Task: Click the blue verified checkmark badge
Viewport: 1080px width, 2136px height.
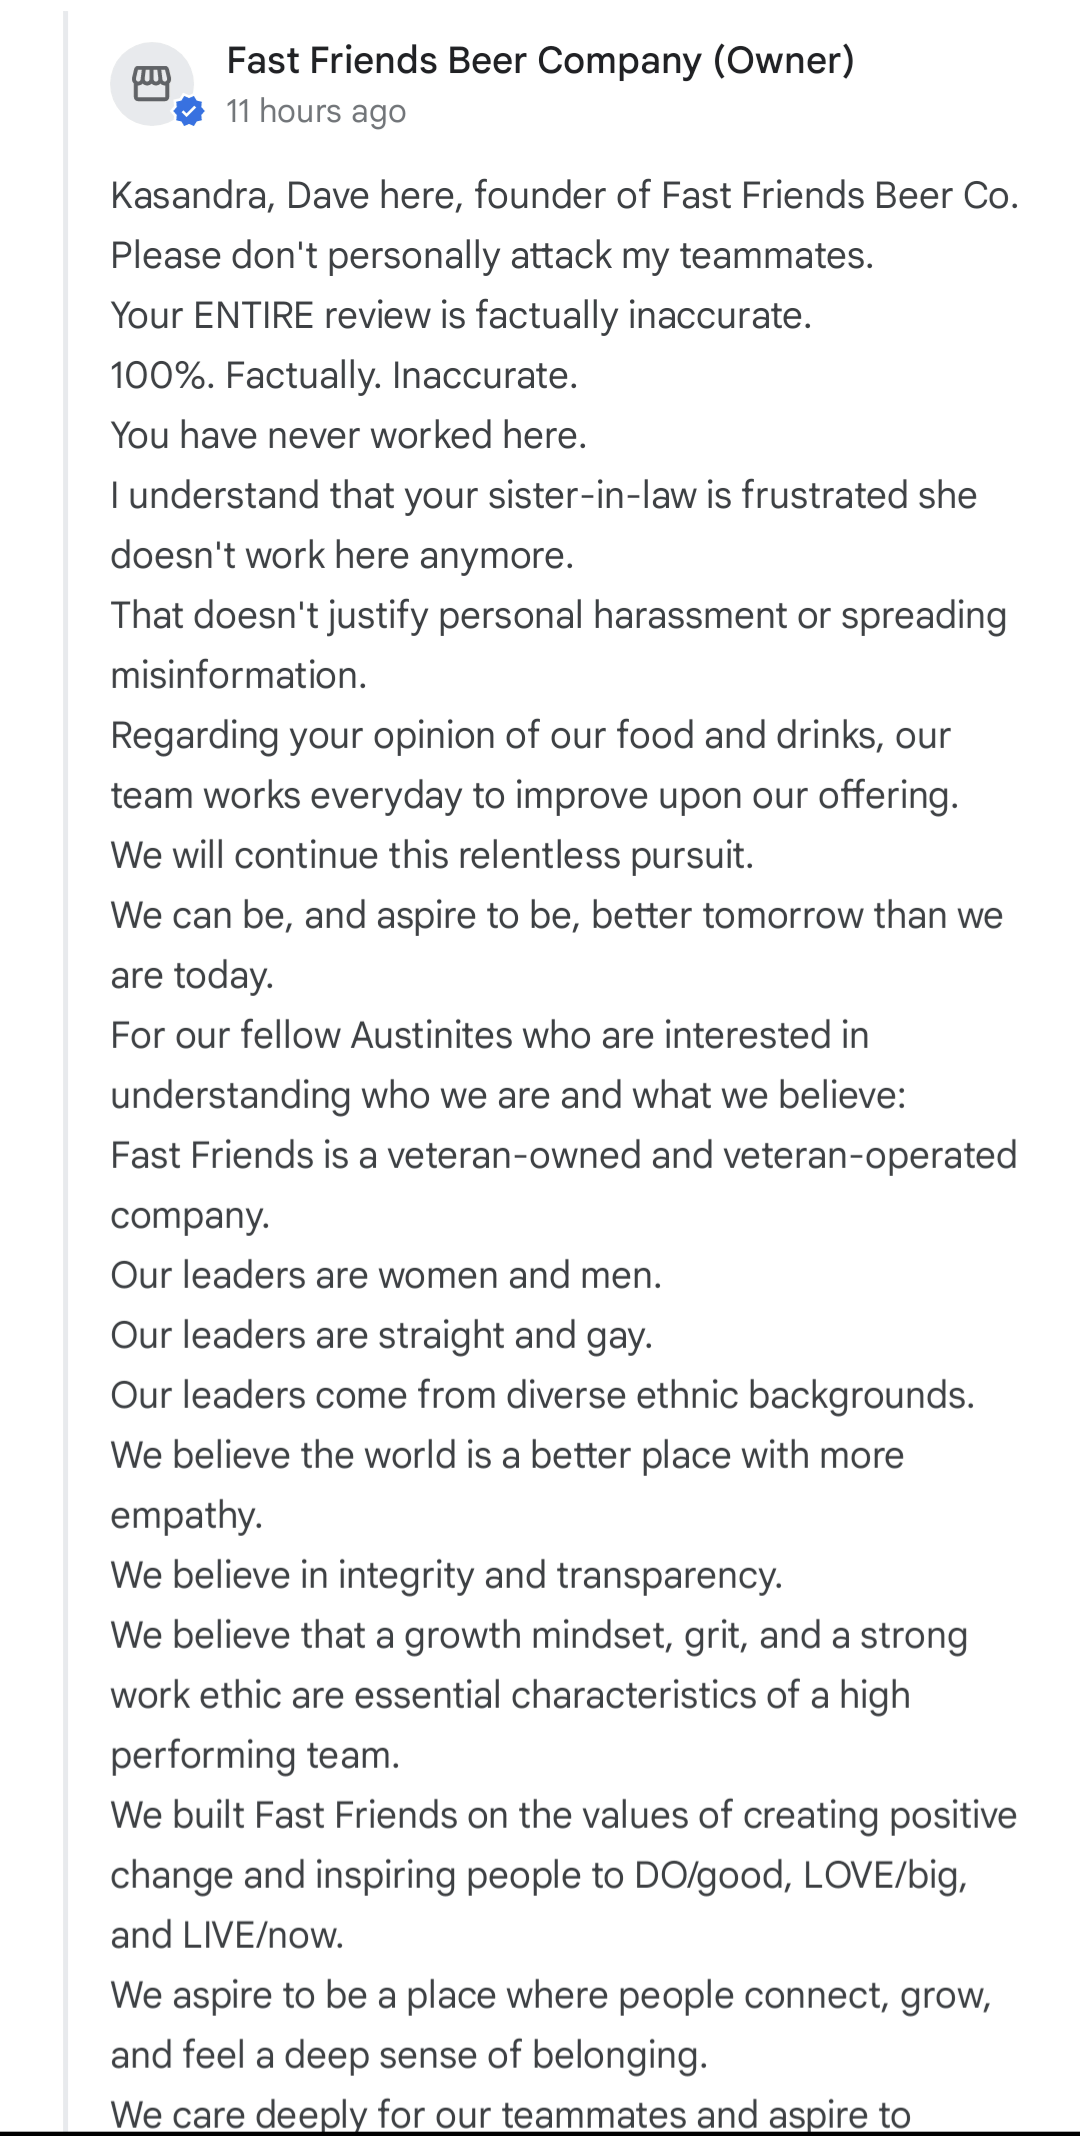Action: 189,111
